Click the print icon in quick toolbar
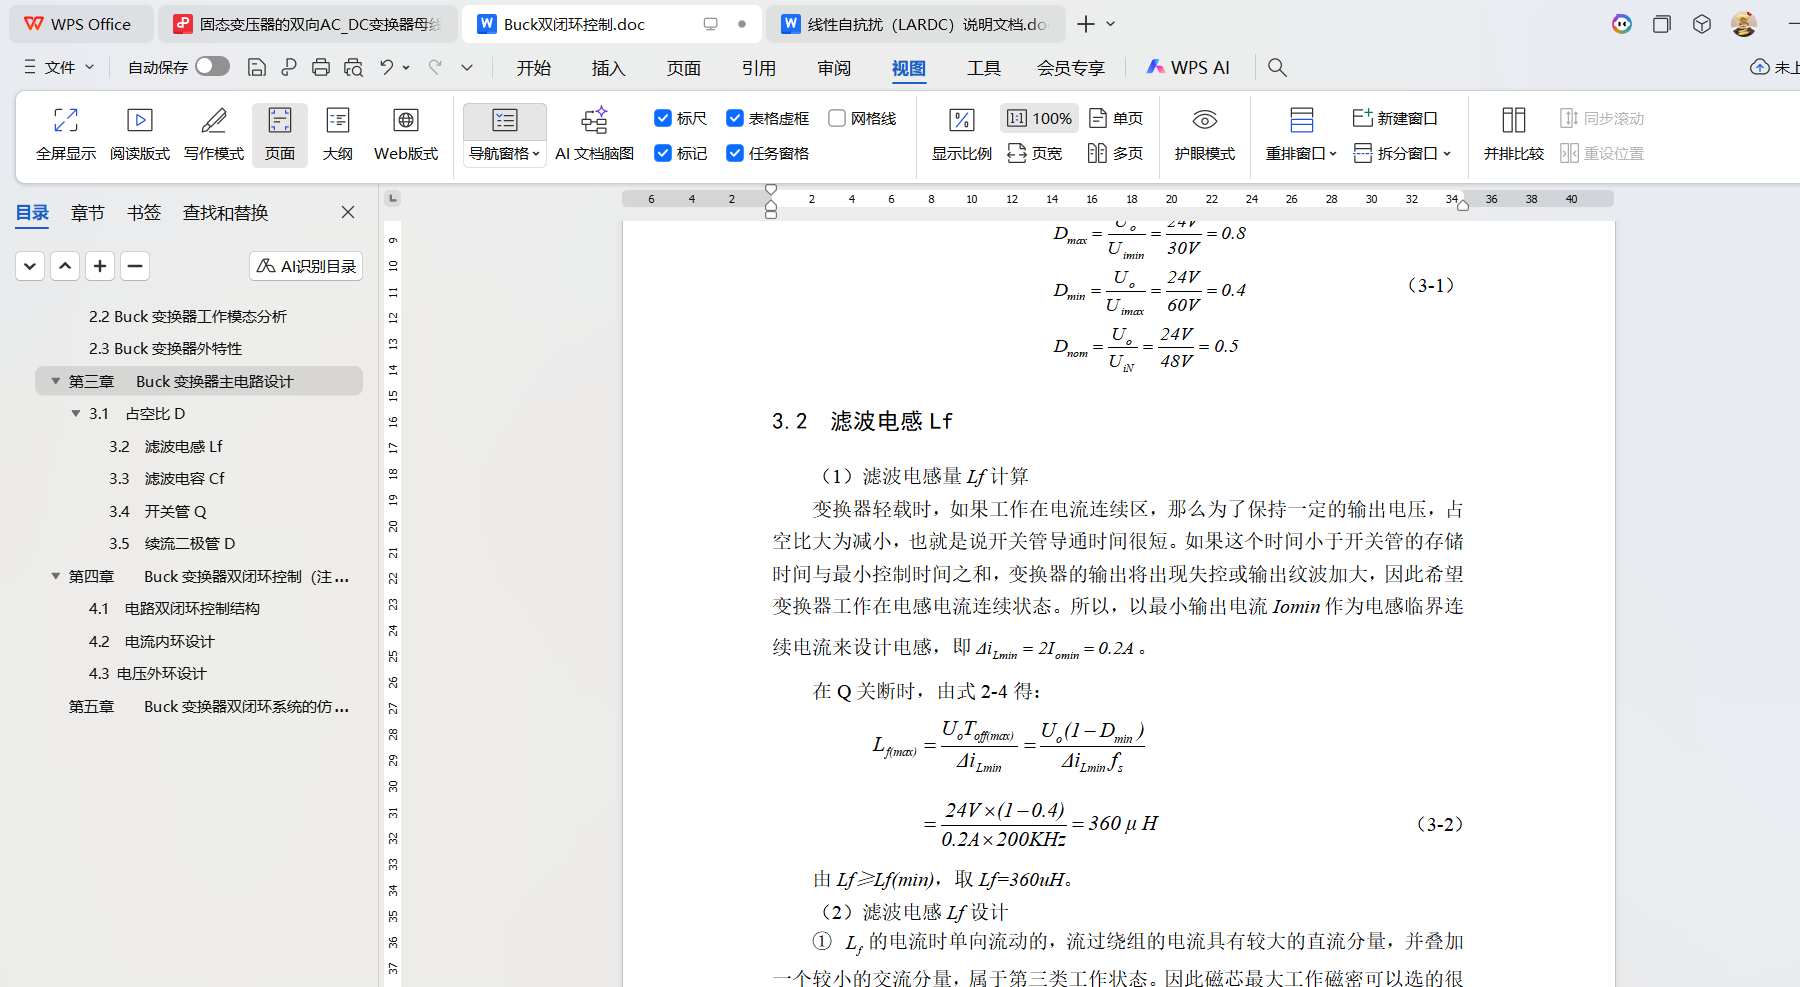Image resolution: width=1800 pixels, height=987 pixels. [321, 67]
